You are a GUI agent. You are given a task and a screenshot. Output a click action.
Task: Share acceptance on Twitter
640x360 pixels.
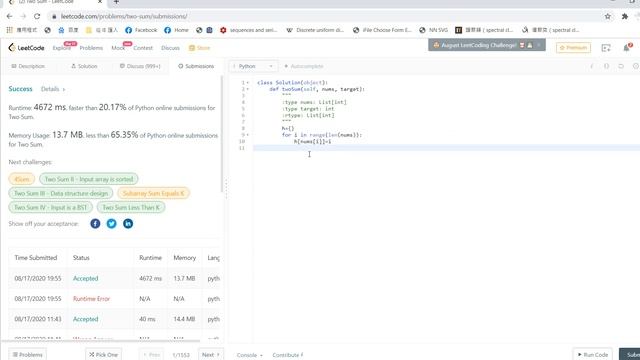pyautogui.click(x=111, y=224)
